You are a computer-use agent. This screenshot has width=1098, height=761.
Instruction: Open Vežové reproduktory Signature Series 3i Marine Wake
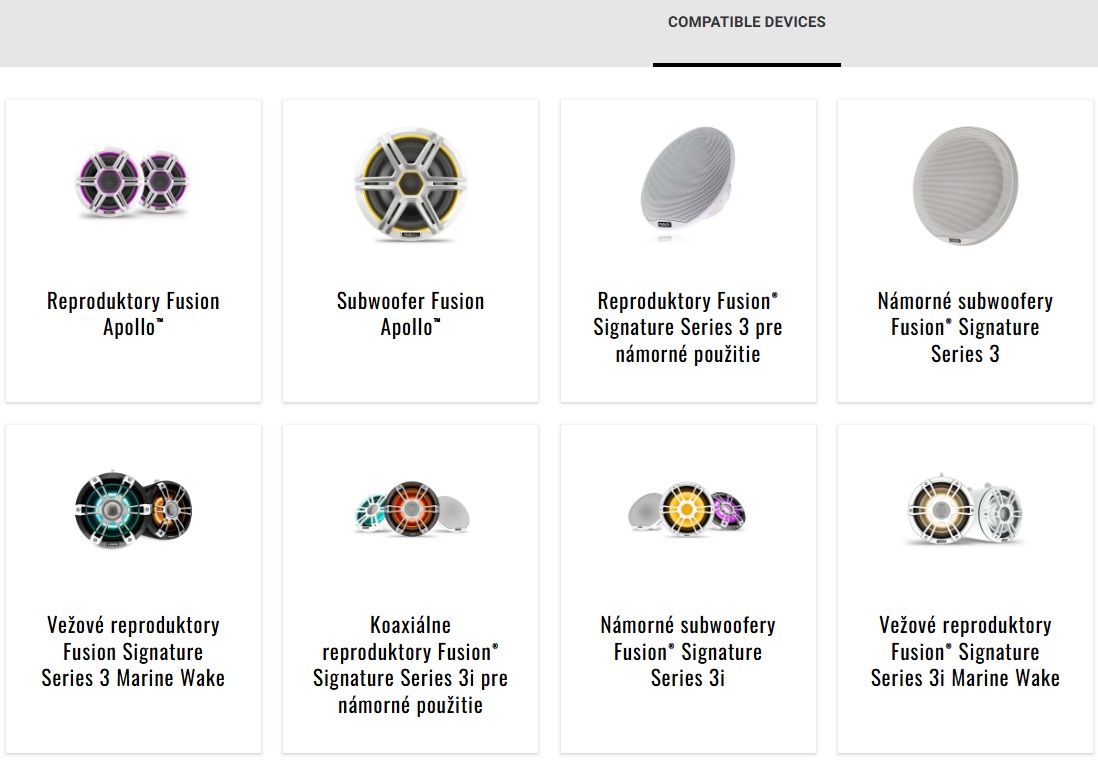pos(965,651)
